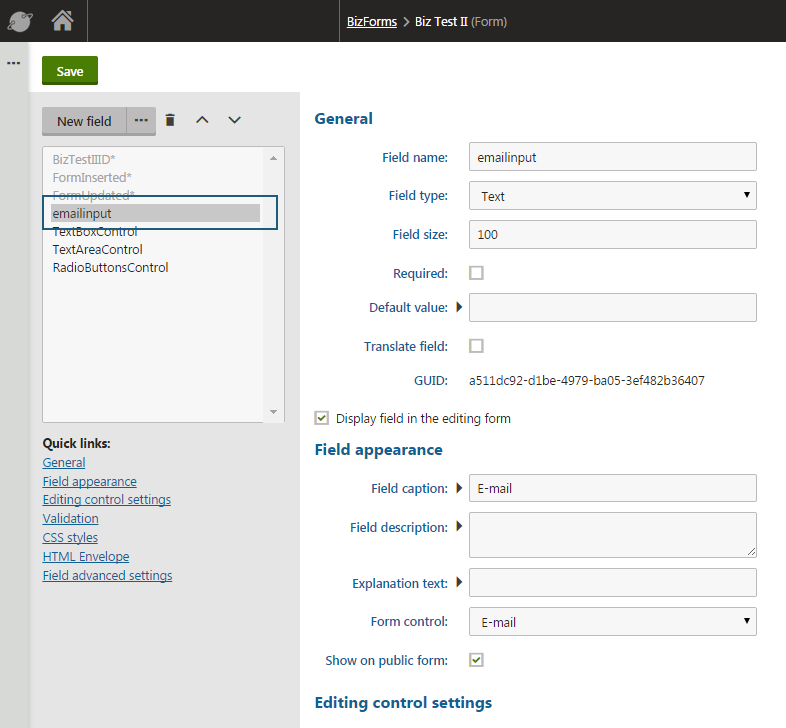Select TextAreaControl in the field list
The image size is (786, 728).
pos(97,249)
